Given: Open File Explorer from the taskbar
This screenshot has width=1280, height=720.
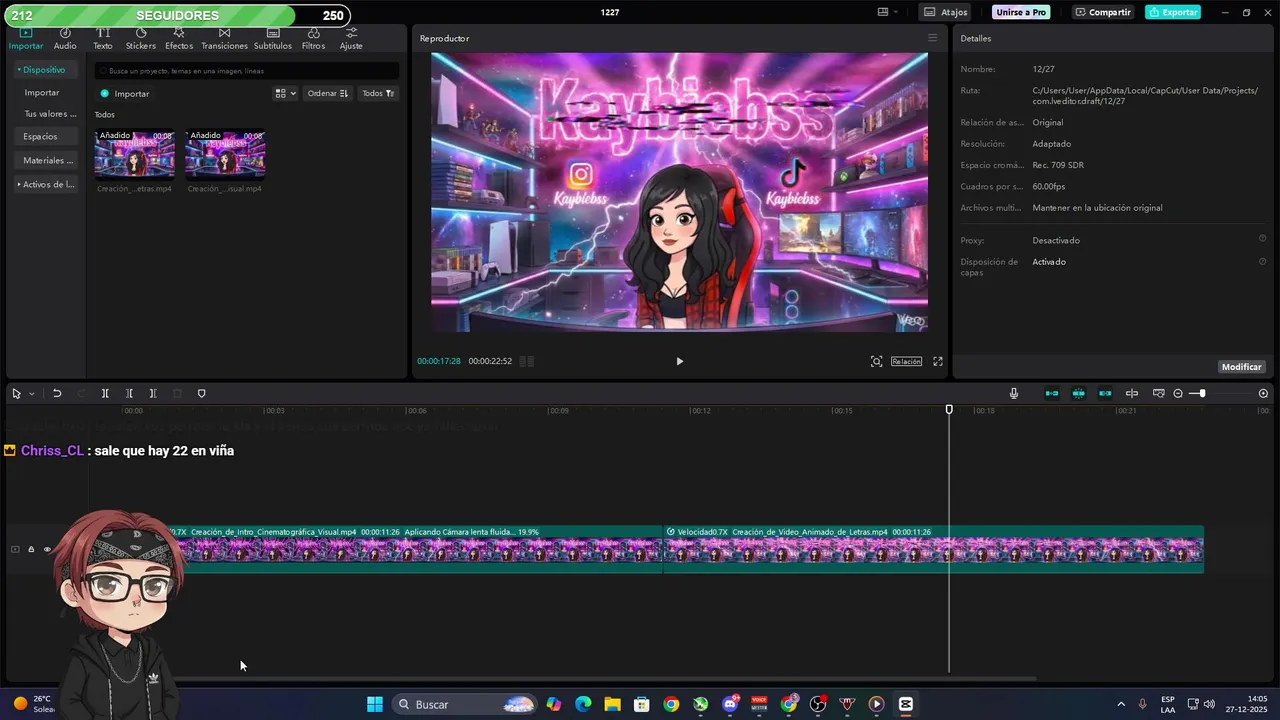Looking at the screenshot, I should click(x=612, y=704).
